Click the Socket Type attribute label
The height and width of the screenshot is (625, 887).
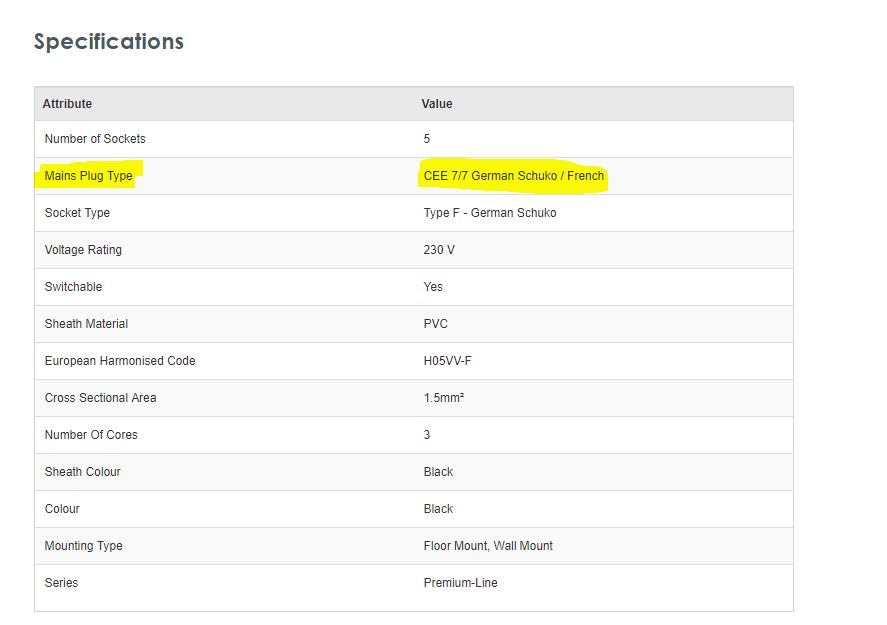point(77,213)
